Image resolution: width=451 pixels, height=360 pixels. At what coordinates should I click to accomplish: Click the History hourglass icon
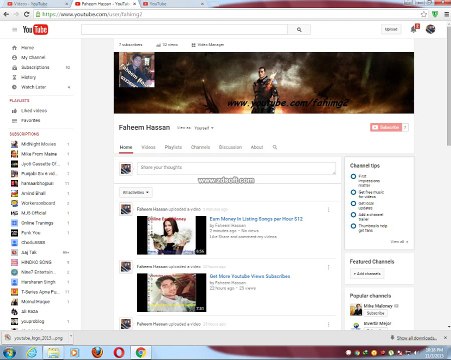[14, 77]
